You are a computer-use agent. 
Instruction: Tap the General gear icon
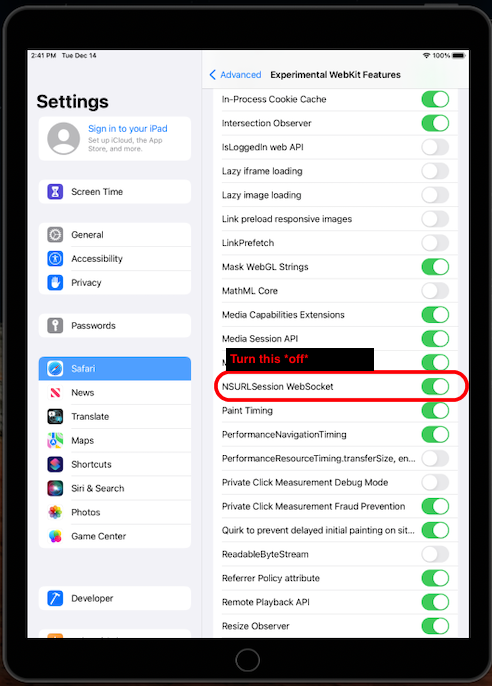click(x=55, y=234)
